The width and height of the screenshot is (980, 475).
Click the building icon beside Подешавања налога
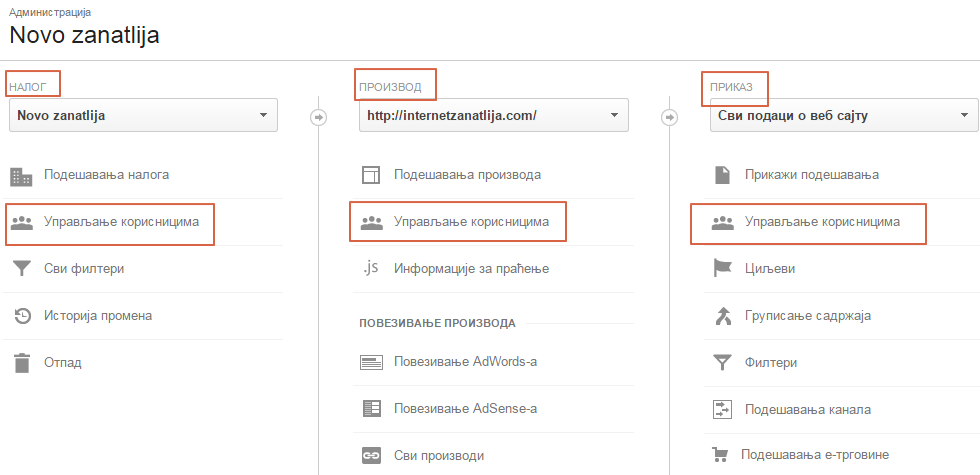coord(21,175)
